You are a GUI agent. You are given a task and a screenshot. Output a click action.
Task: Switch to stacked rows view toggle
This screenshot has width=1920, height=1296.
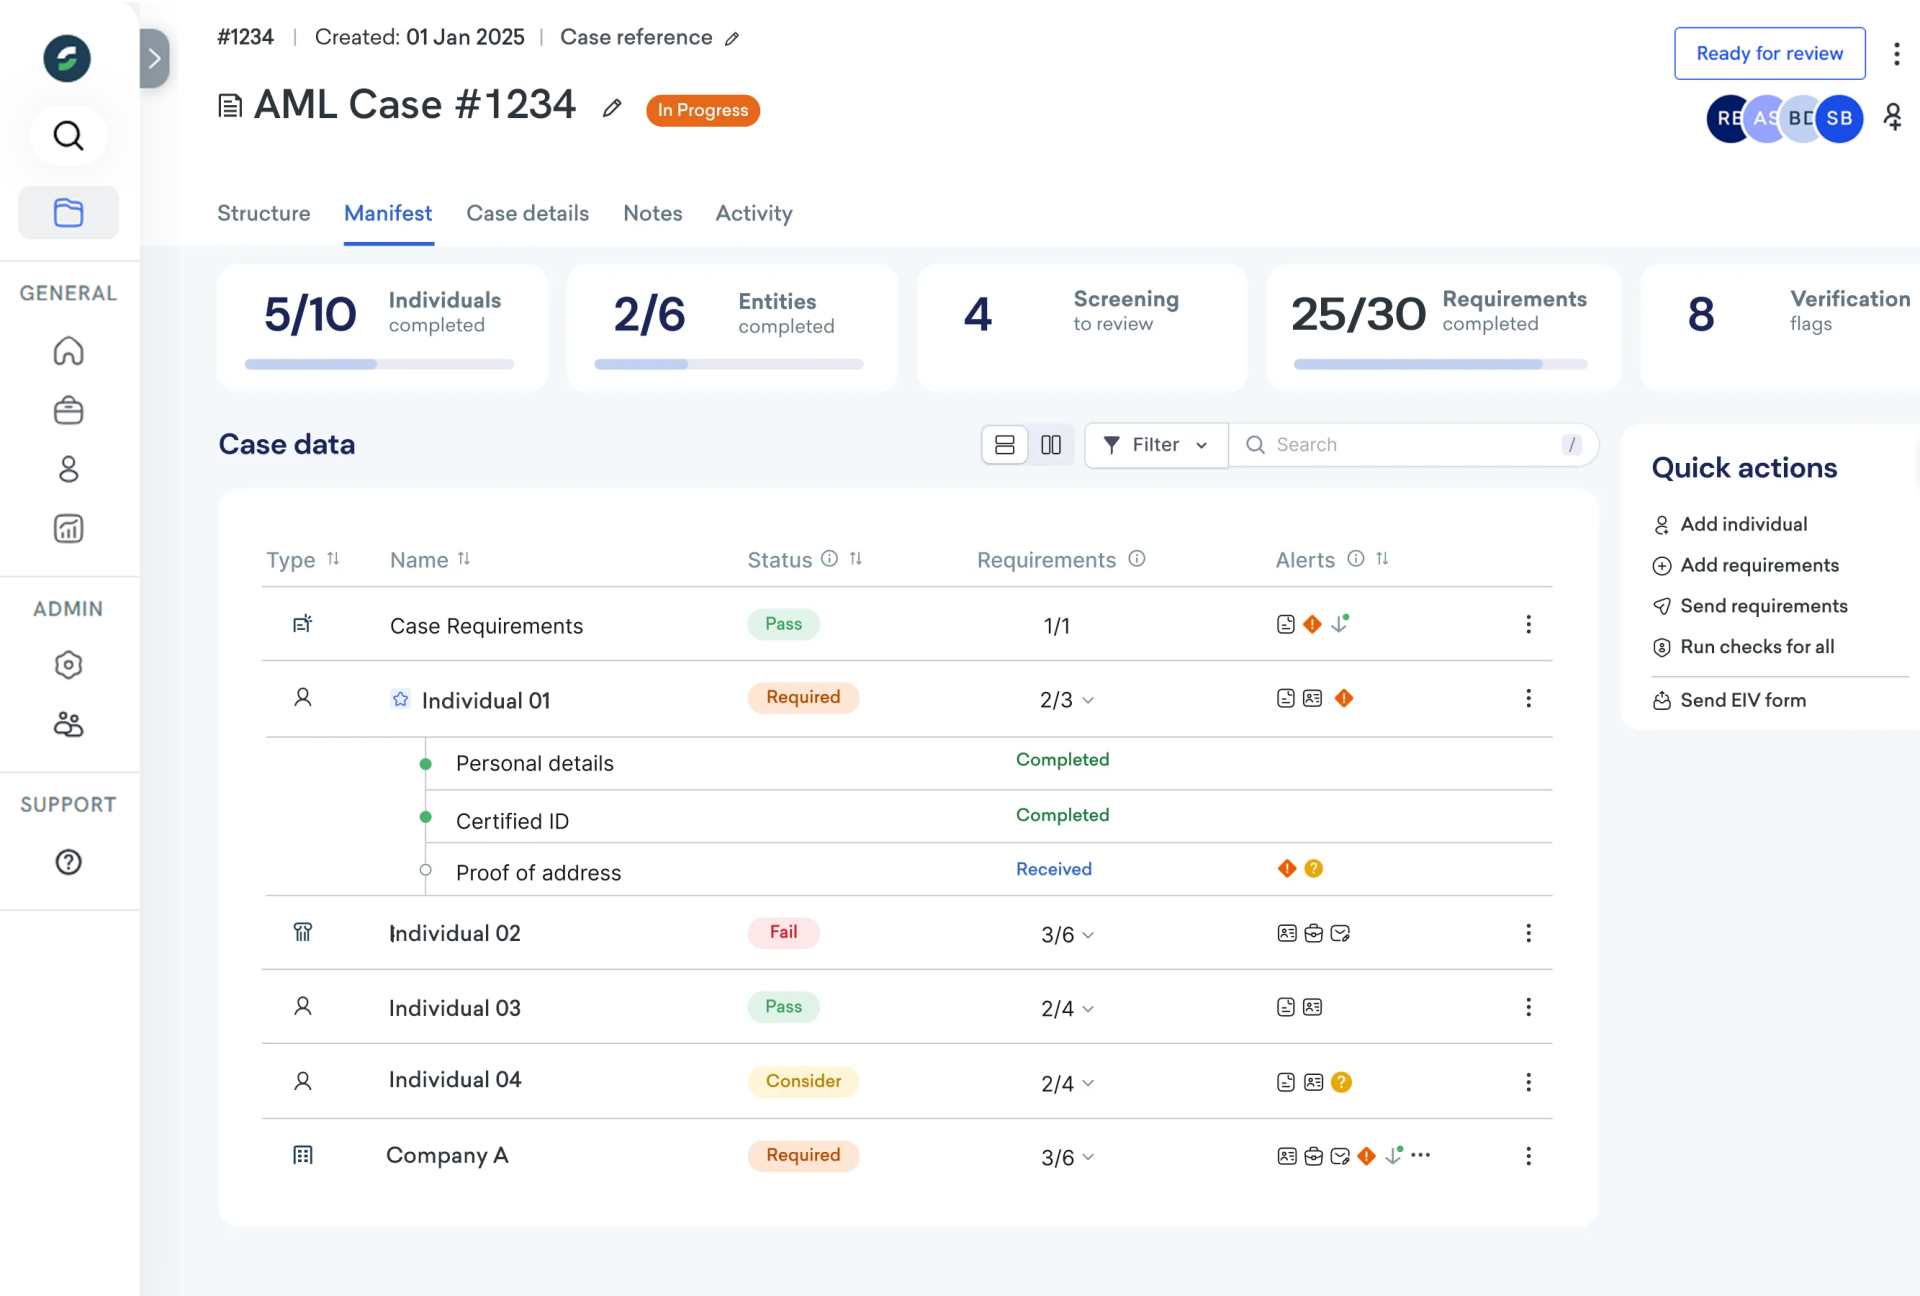tap(1005, 445)
